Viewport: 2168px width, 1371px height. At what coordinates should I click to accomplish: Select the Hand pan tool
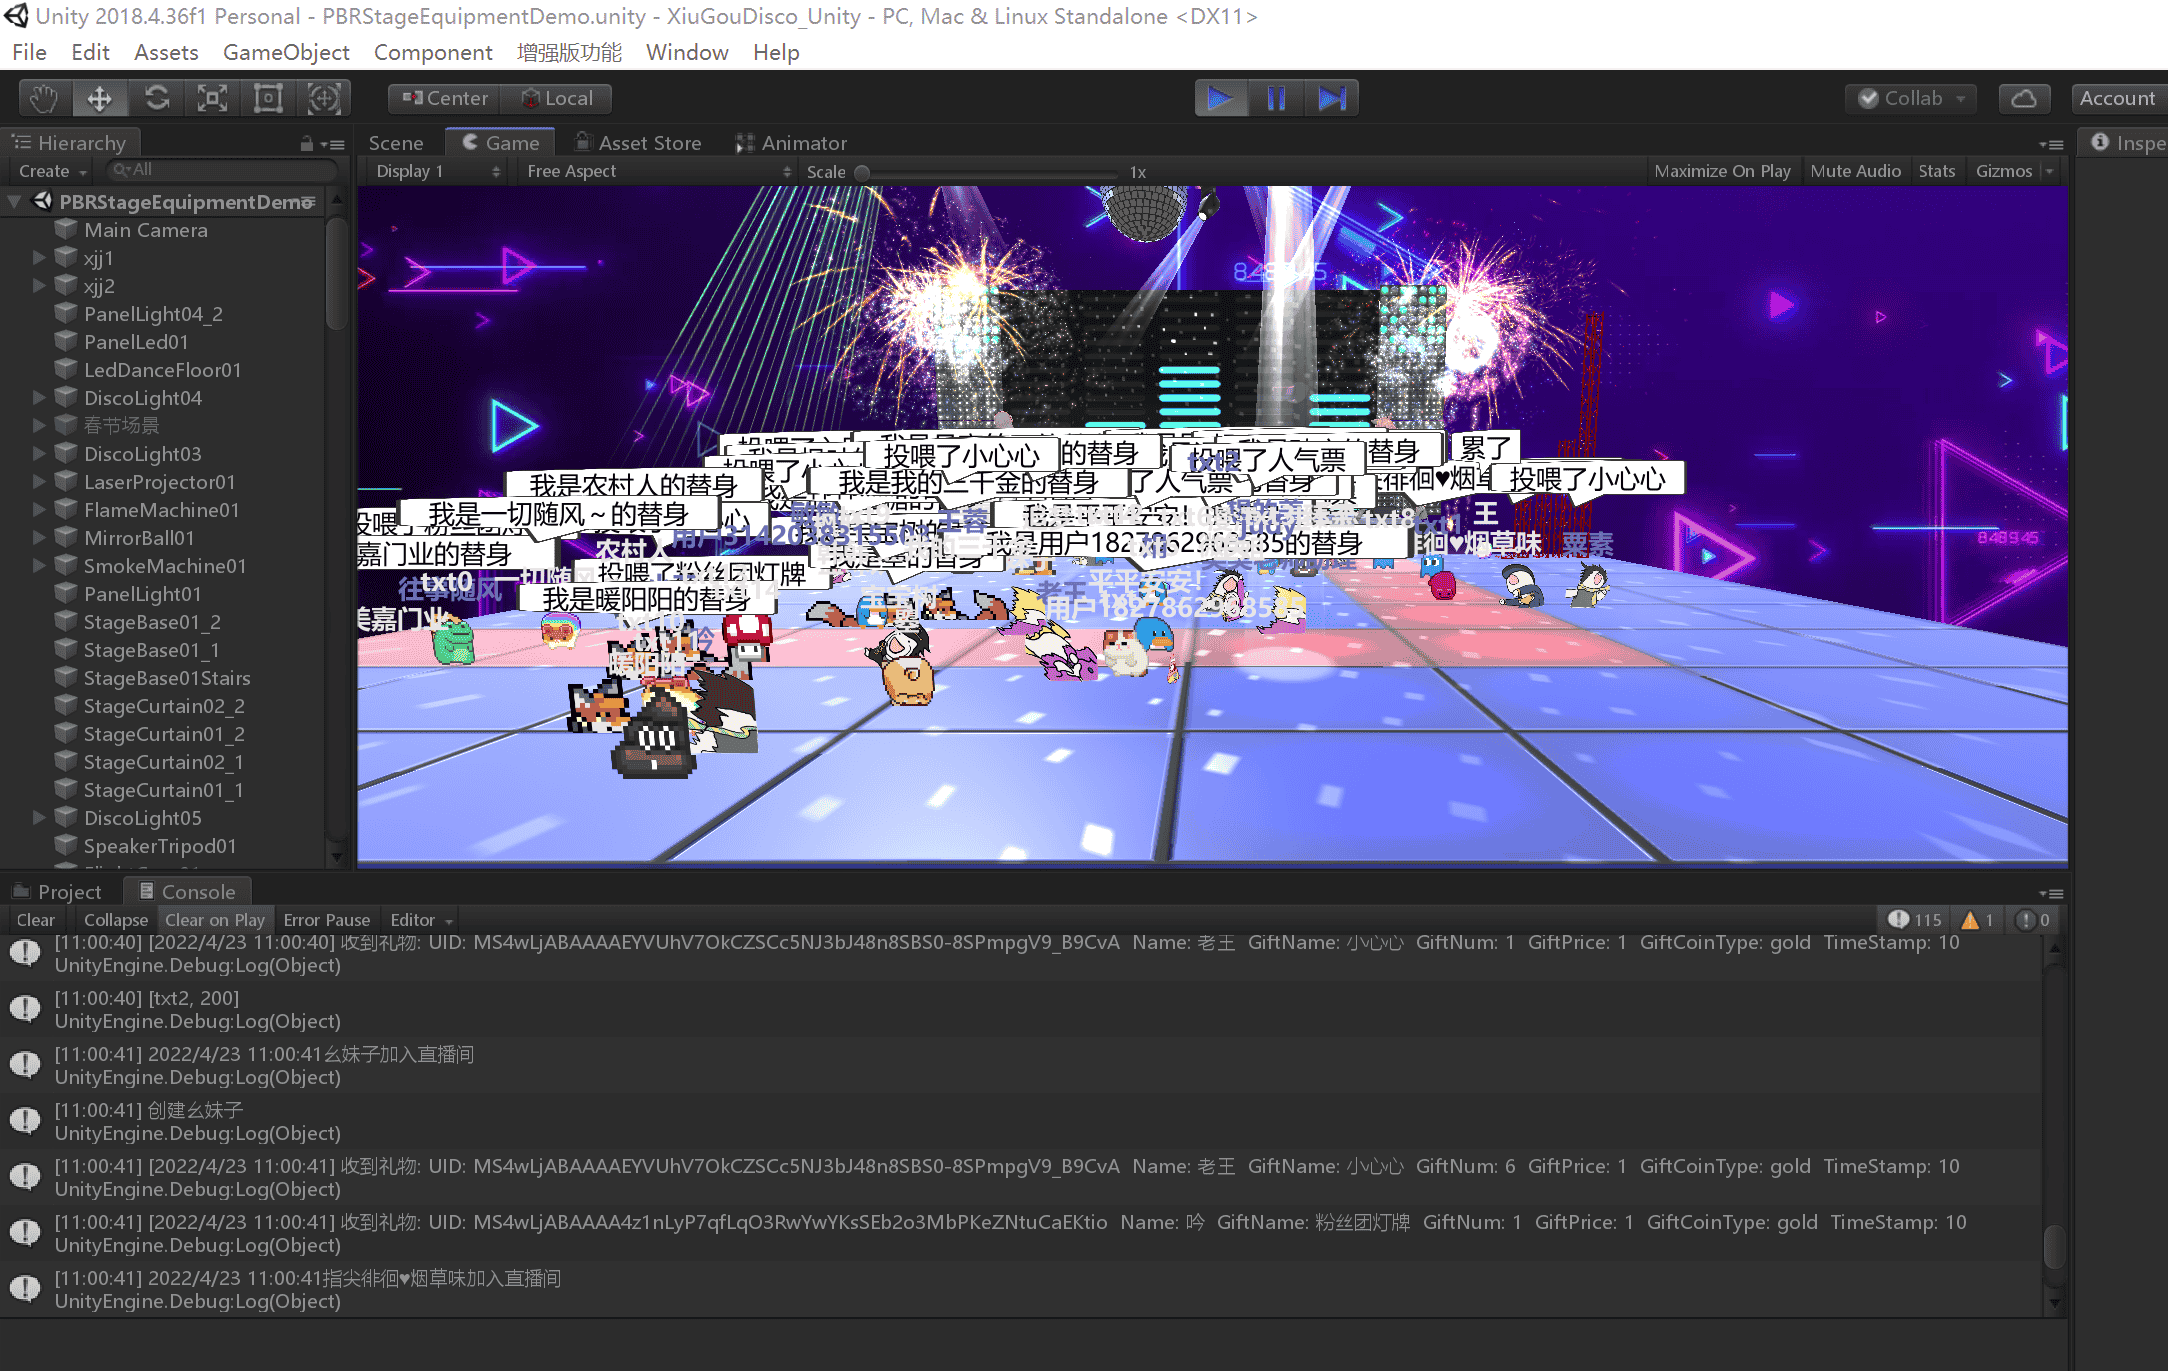click(x=43, y=97)
